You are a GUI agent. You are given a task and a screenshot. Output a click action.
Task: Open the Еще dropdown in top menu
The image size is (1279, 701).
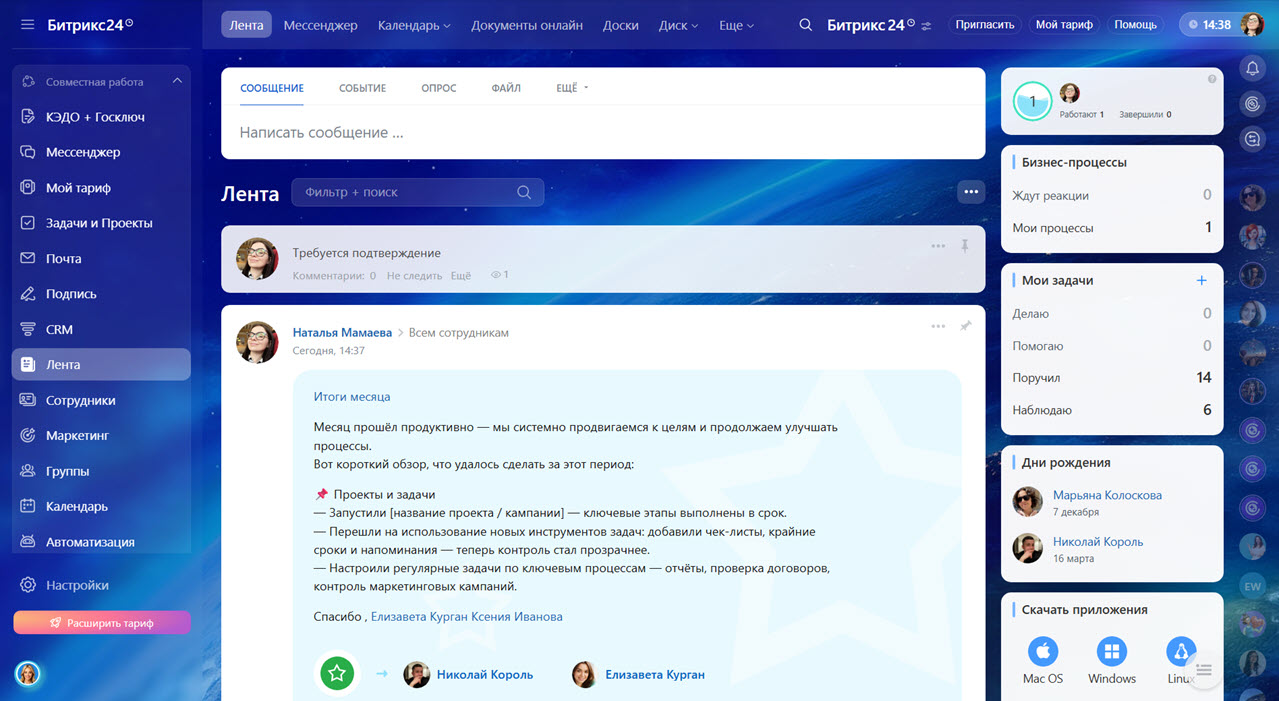coord(736,25)
